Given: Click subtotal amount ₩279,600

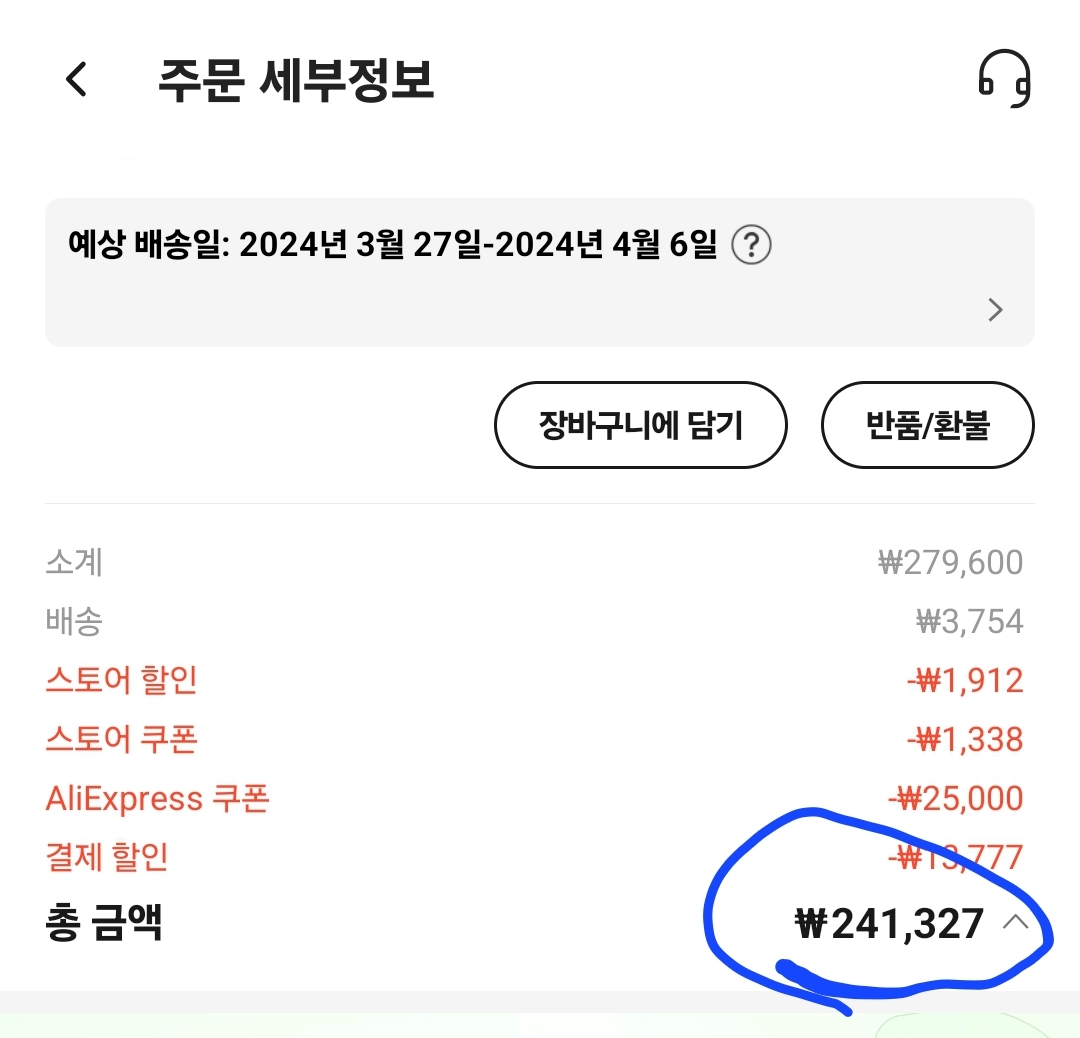Looking at the screenshot, I should click(950, 562).
